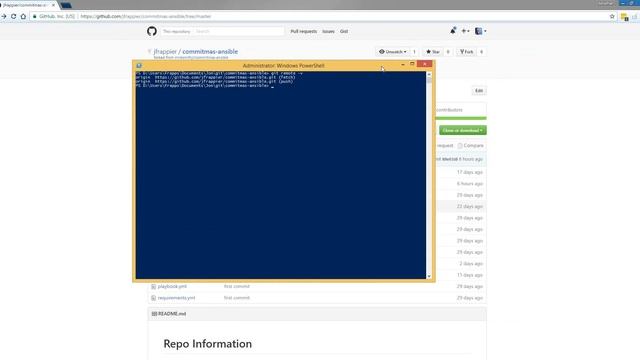
Task: Minimize the PowerShell window
Action: (x=403, y=64)
